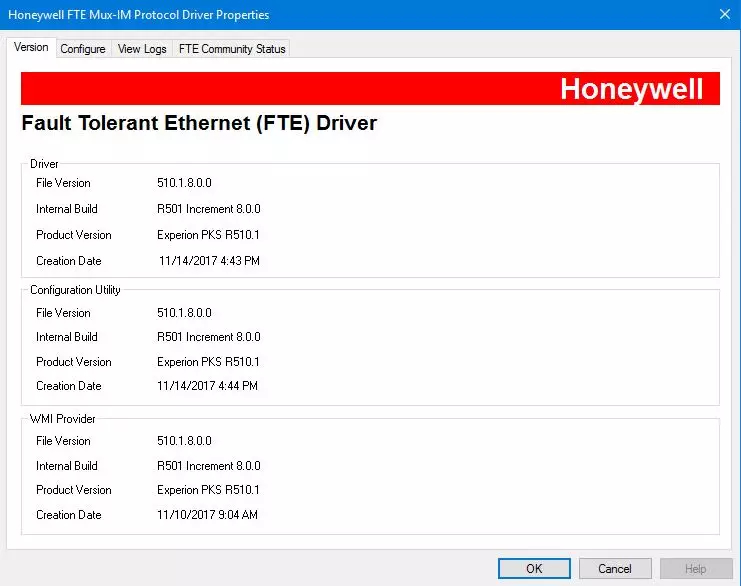This screenshot has height=586, width=741.
Task: Open the Configure tab
Action: (x=83, y=49)
